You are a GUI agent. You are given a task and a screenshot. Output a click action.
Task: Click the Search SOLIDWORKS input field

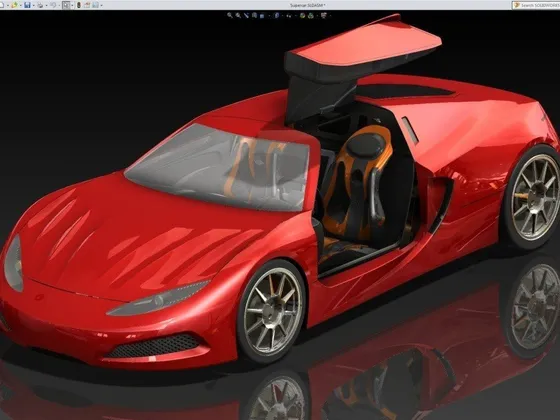pyautogui.click(x=536, y=5)
